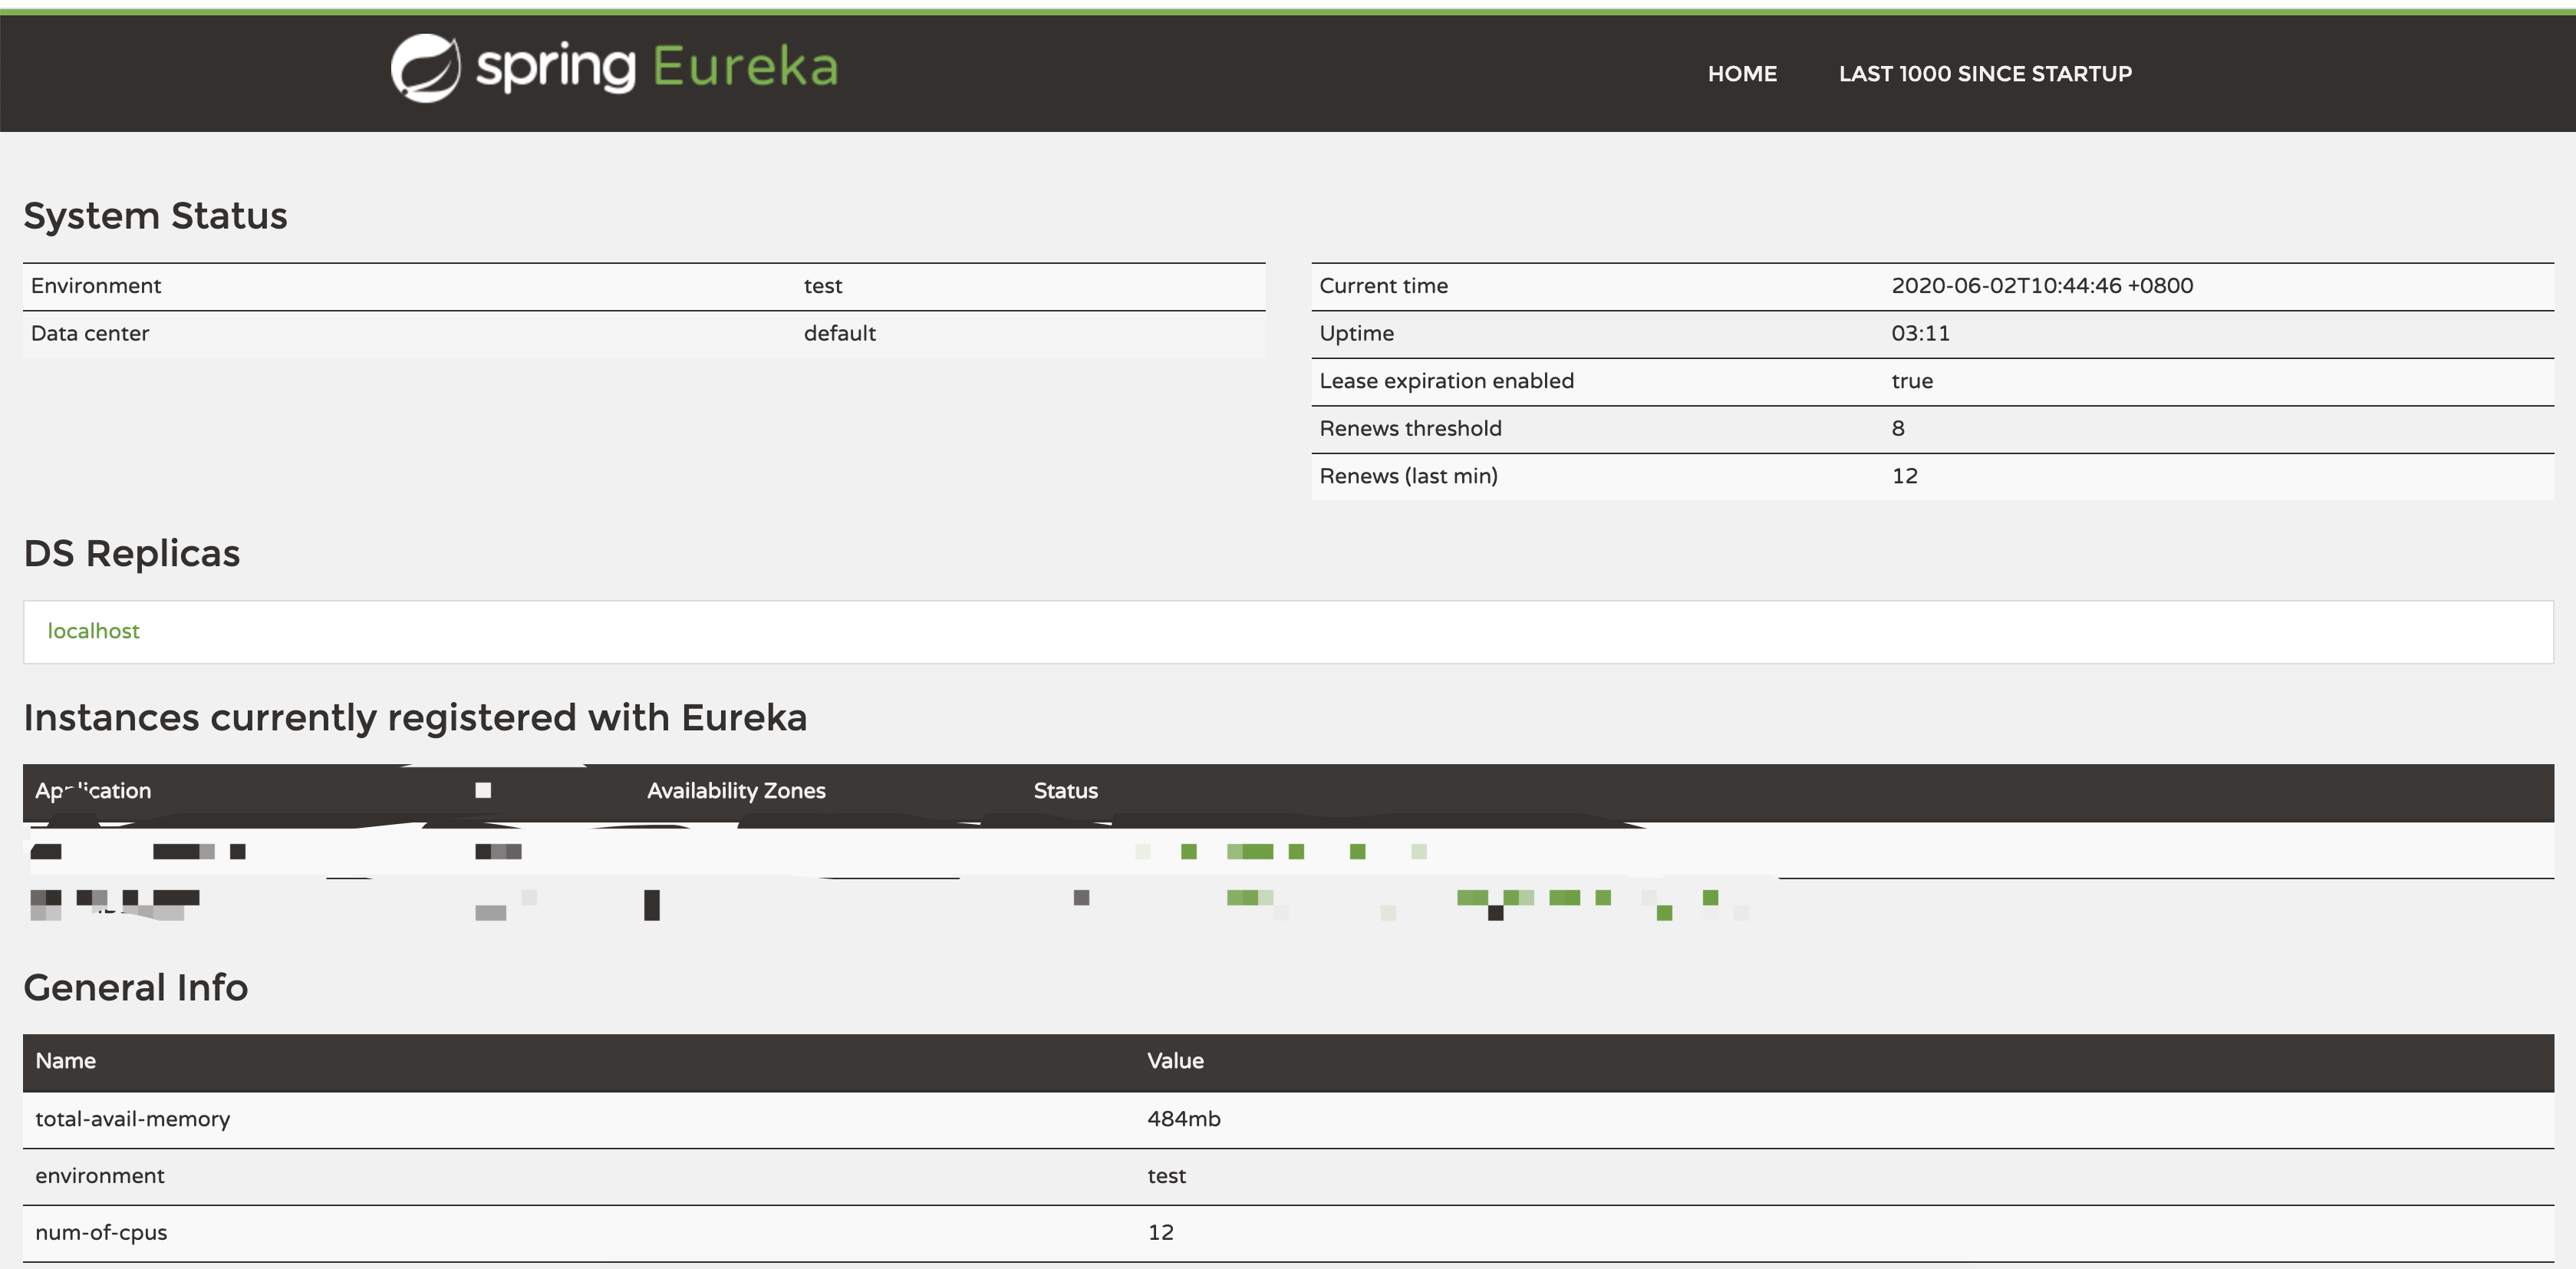Click the Status column header
The height and width of the screenshot is (1269, 2576).
tap(1065, 791)
